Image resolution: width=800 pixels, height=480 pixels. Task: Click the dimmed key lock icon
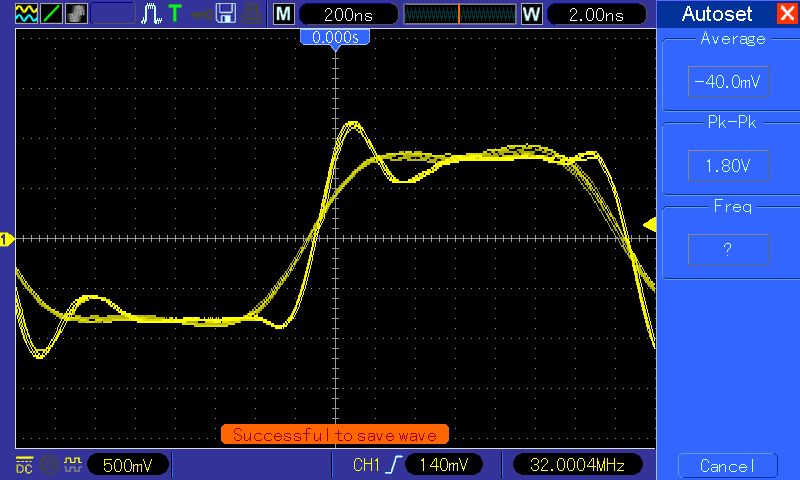201,14
